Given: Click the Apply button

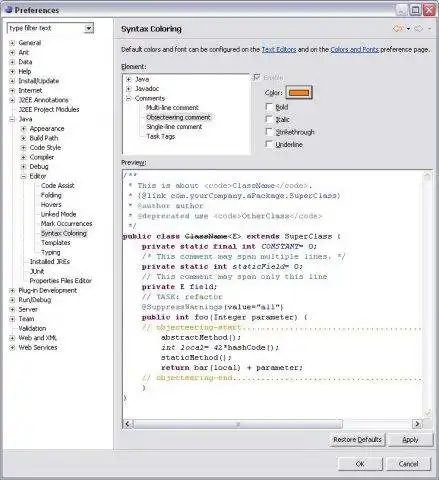Looking at the screenshot, I should point(410,440).
